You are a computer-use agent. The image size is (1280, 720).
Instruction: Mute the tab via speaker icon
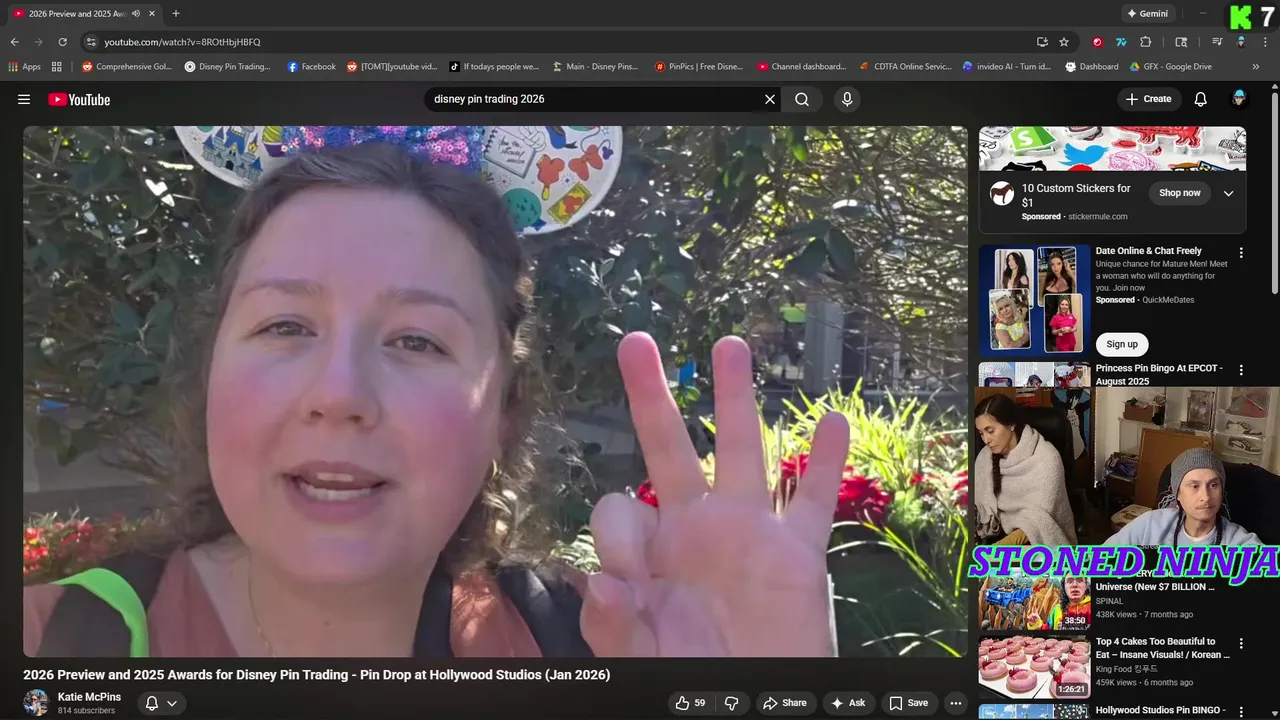(136, 14)
